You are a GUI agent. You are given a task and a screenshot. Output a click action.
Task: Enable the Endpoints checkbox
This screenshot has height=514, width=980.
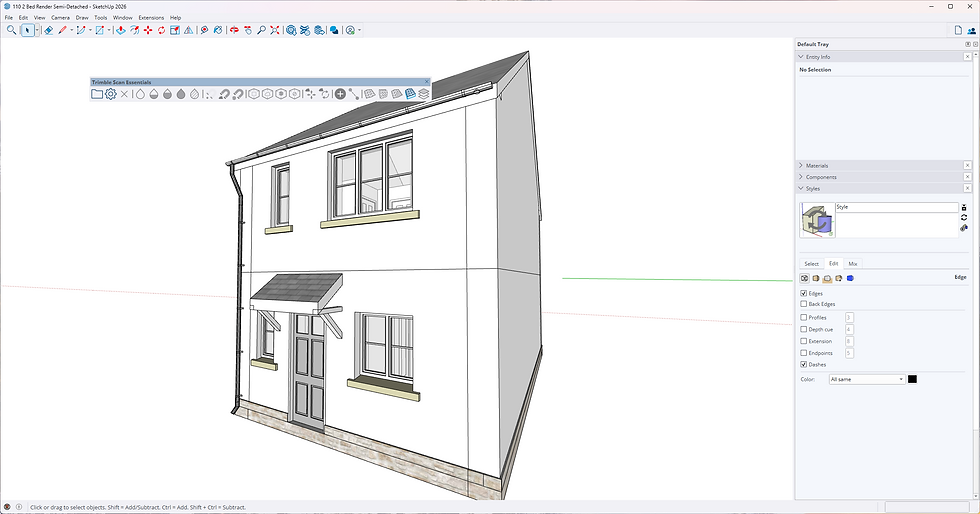[804, 353]
